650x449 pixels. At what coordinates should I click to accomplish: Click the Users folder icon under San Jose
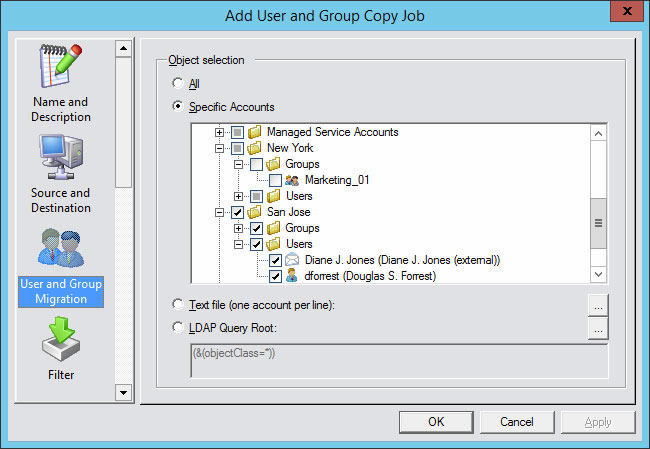click(x=273, y=244)
